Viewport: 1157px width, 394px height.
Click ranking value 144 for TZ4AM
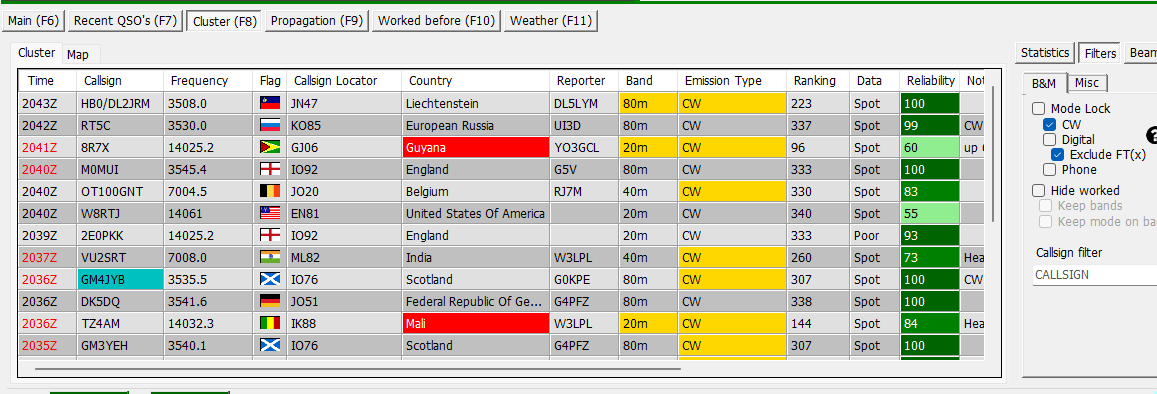(818, 324)
